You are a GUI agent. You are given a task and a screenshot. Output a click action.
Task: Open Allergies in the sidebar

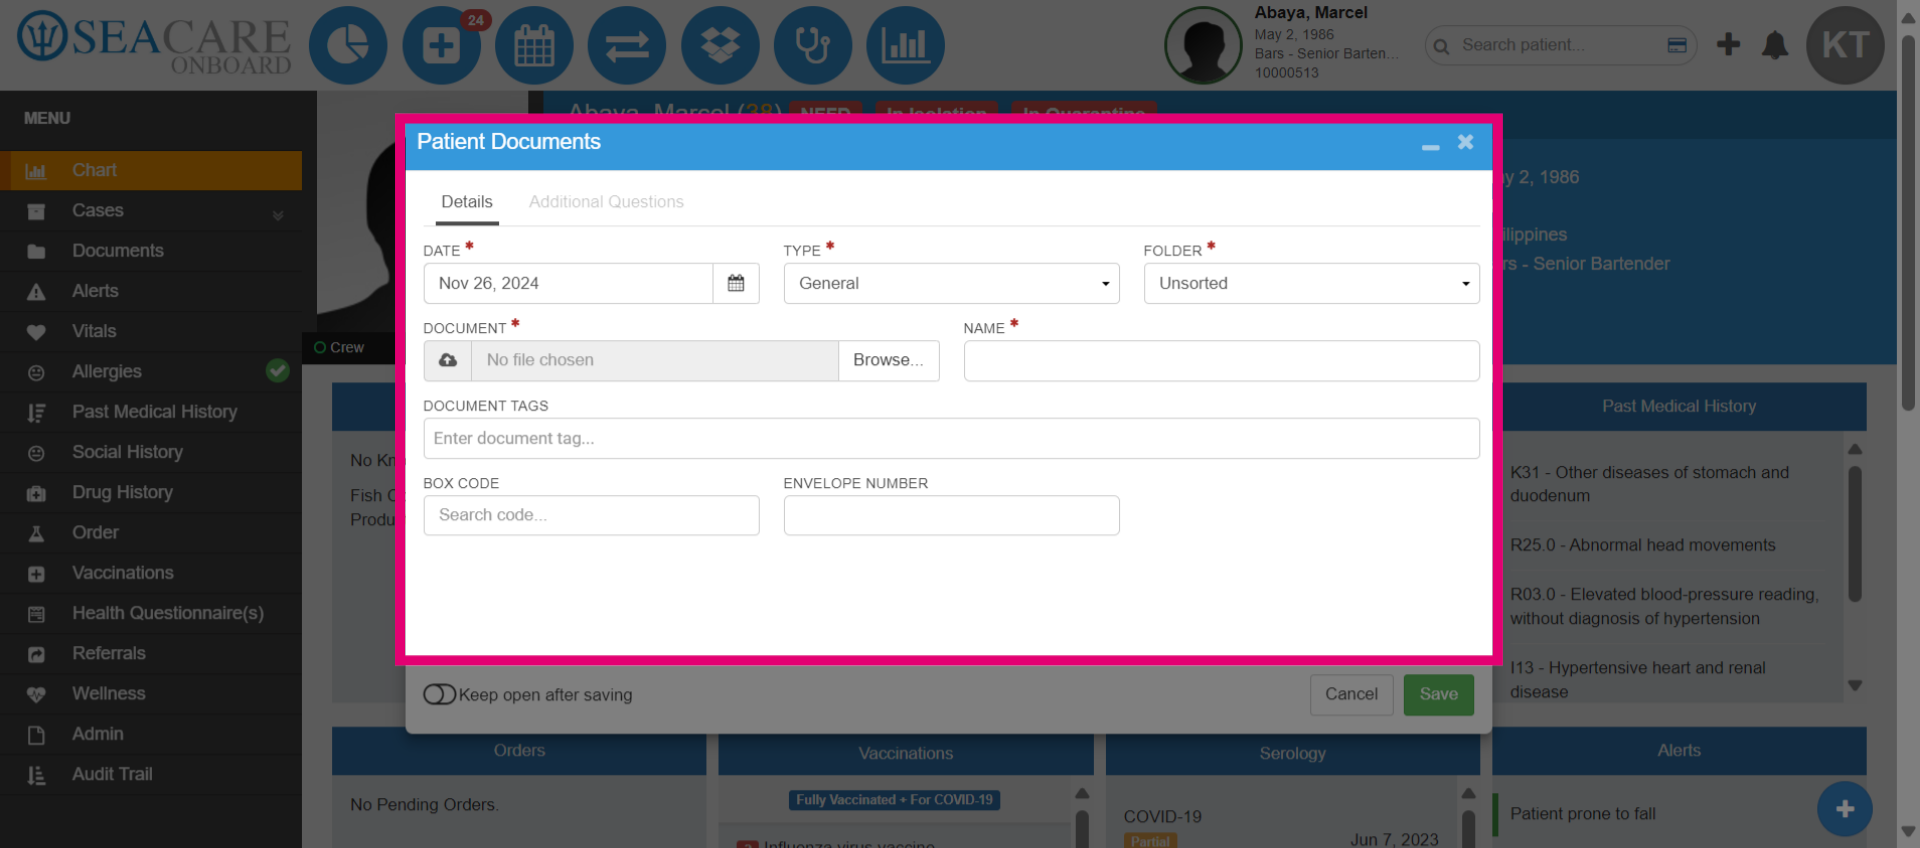[151, 372]
